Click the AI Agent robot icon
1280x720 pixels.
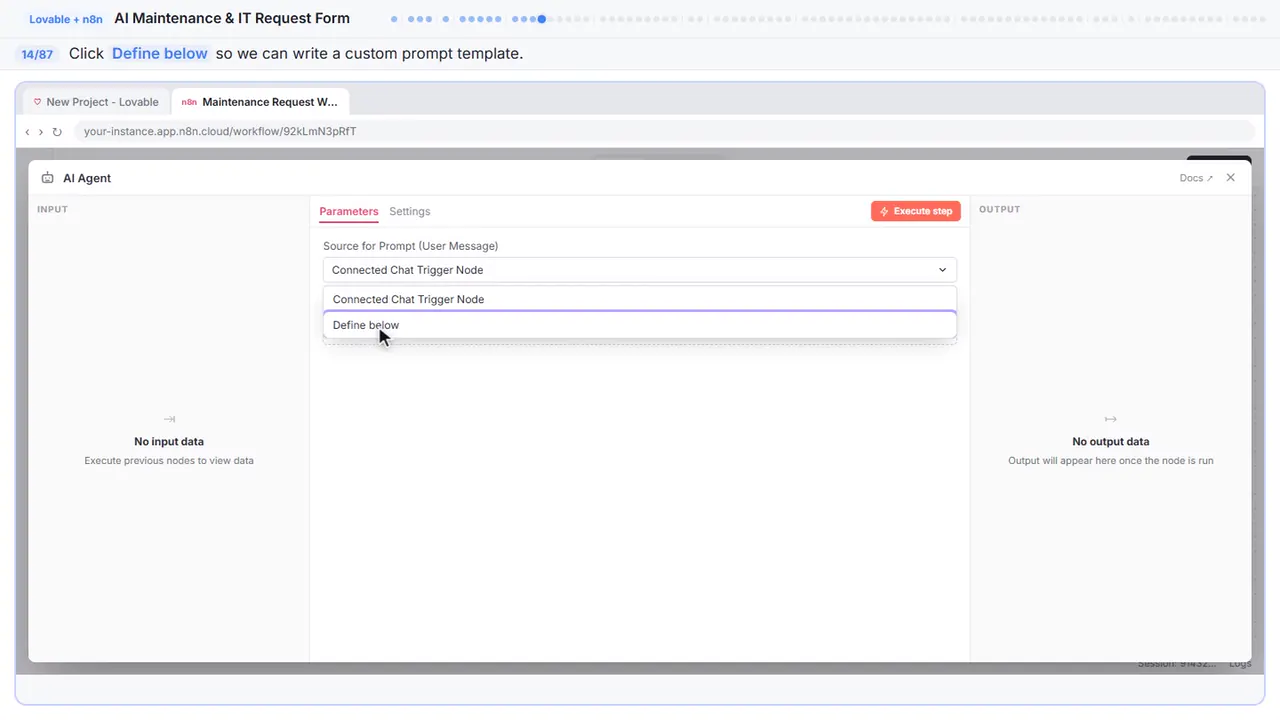coord(48,178)
